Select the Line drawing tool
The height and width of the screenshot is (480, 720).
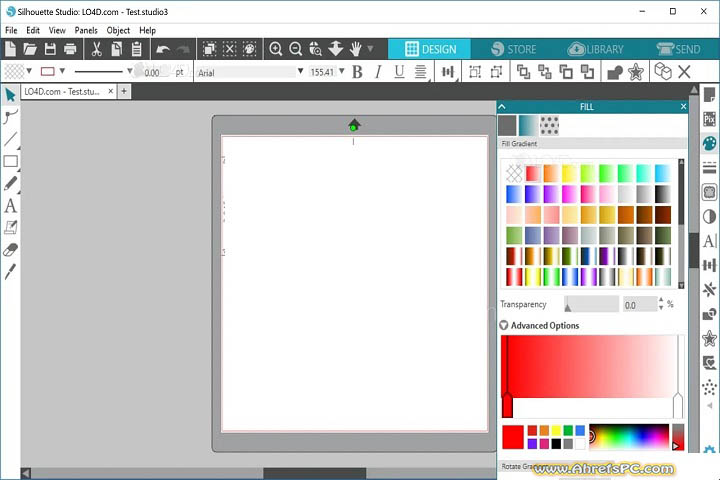coord(10,139)
